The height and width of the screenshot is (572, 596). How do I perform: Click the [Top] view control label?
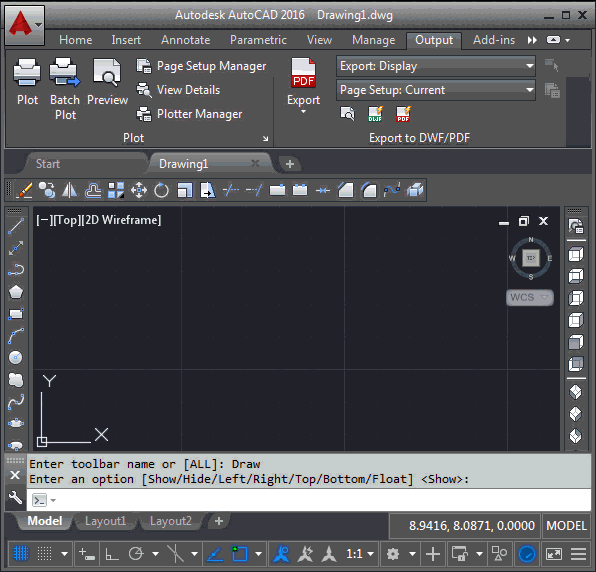click(x=68, y=220)
